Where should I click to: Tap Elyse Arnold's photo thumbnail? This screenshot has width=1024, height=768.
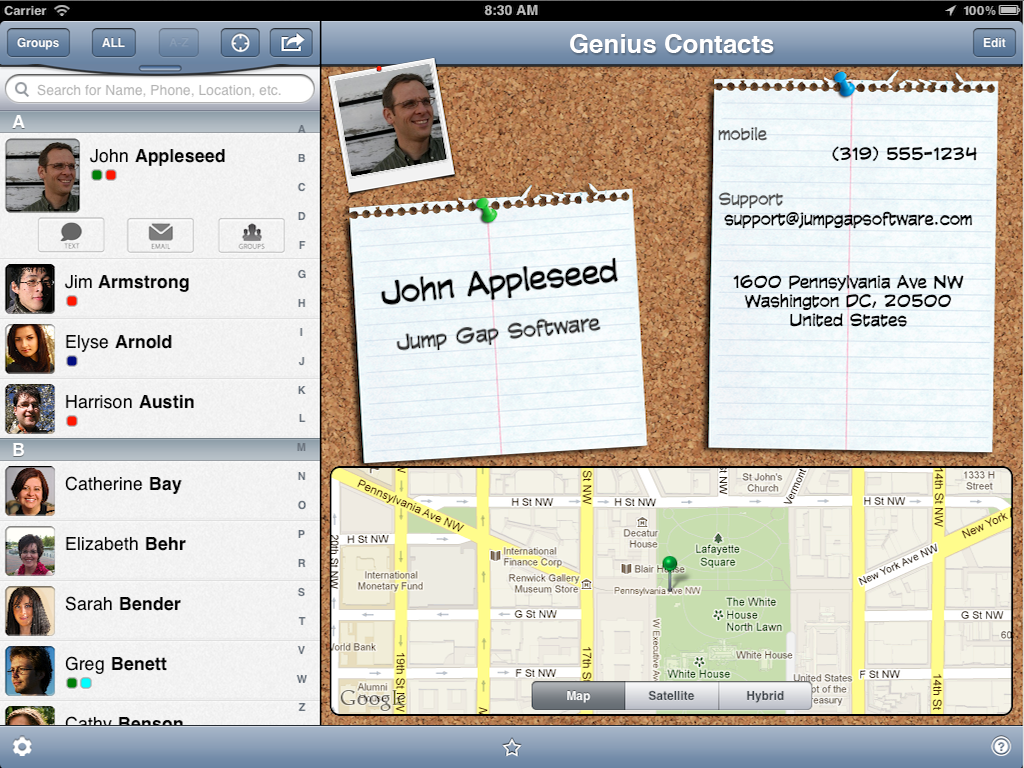(30, 349)
